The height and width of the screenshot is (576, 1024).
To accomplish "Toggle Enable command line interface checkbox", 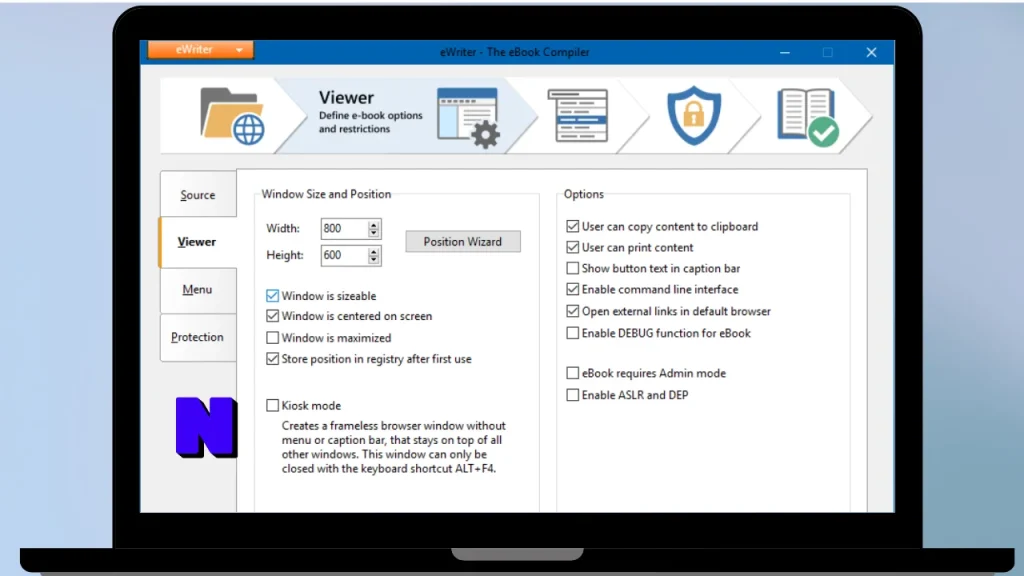I will (x=573, y=289).
